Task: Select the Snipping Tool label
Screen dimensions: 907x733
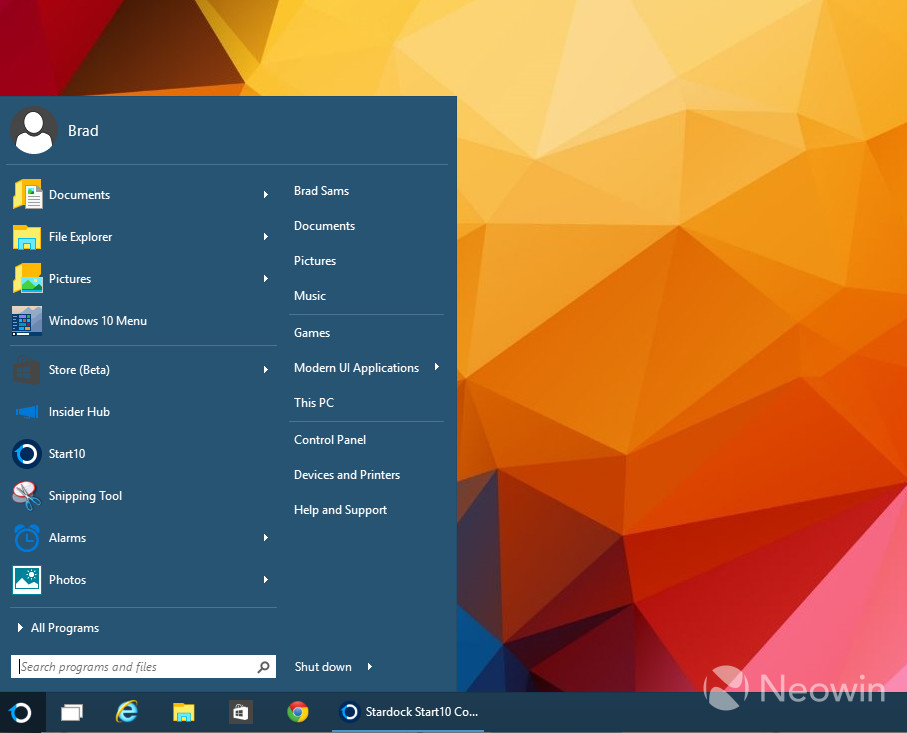Action: click(85, 496)
